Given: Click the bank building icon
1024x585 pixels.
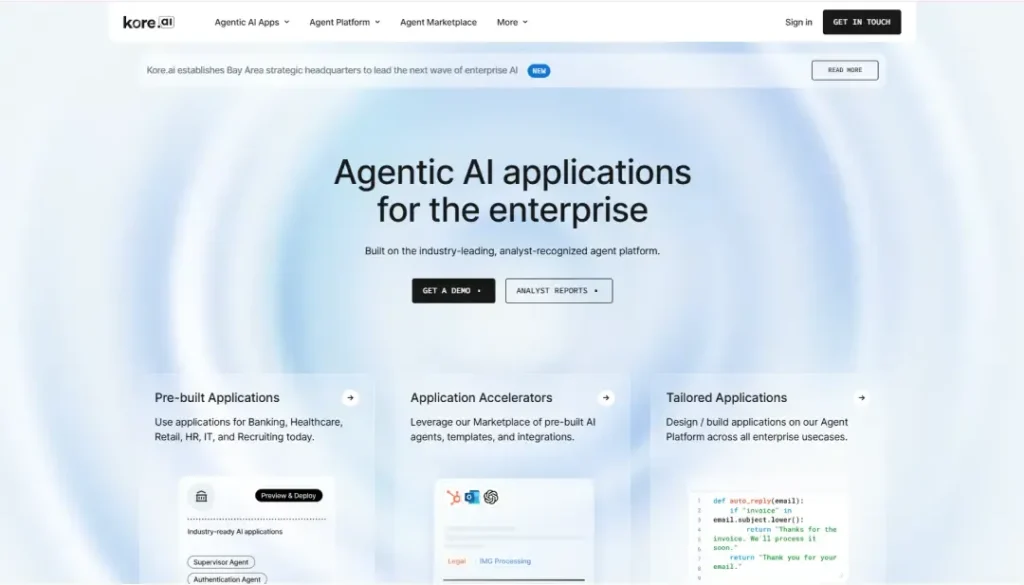Looking at the screenshot, I should click(x=201, y=496).
